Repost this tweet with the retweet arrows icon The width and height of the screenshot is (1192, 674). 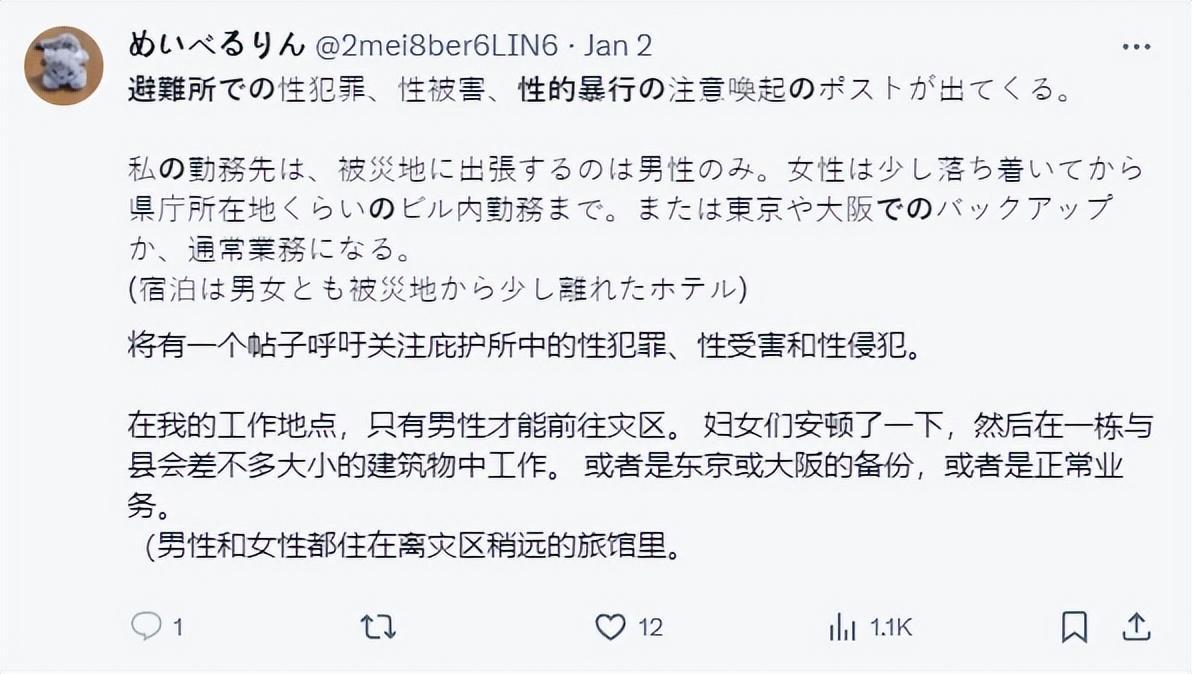pos(378,627)
